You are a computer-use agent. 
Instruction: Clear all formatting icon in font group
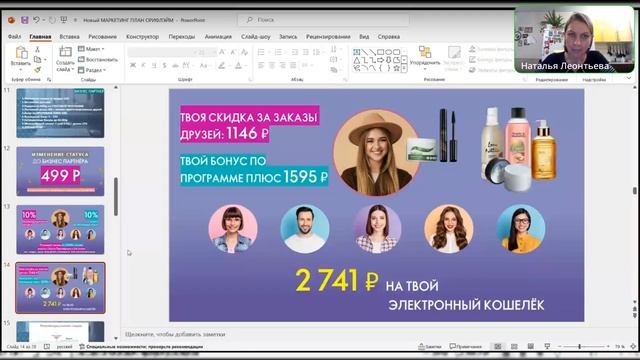[x=244, y=52]
